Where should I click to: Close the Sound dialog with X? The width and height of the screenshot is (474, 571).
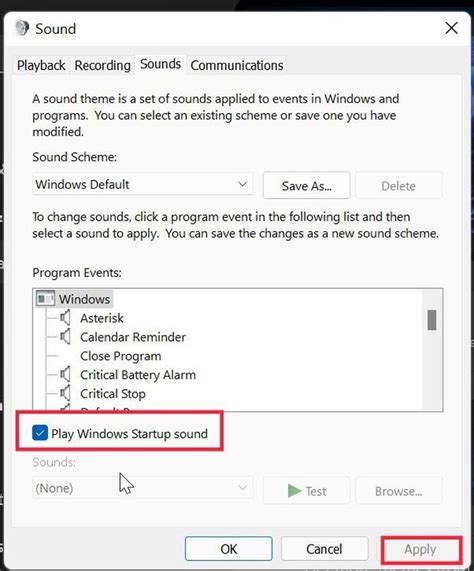tap(451, 28)
